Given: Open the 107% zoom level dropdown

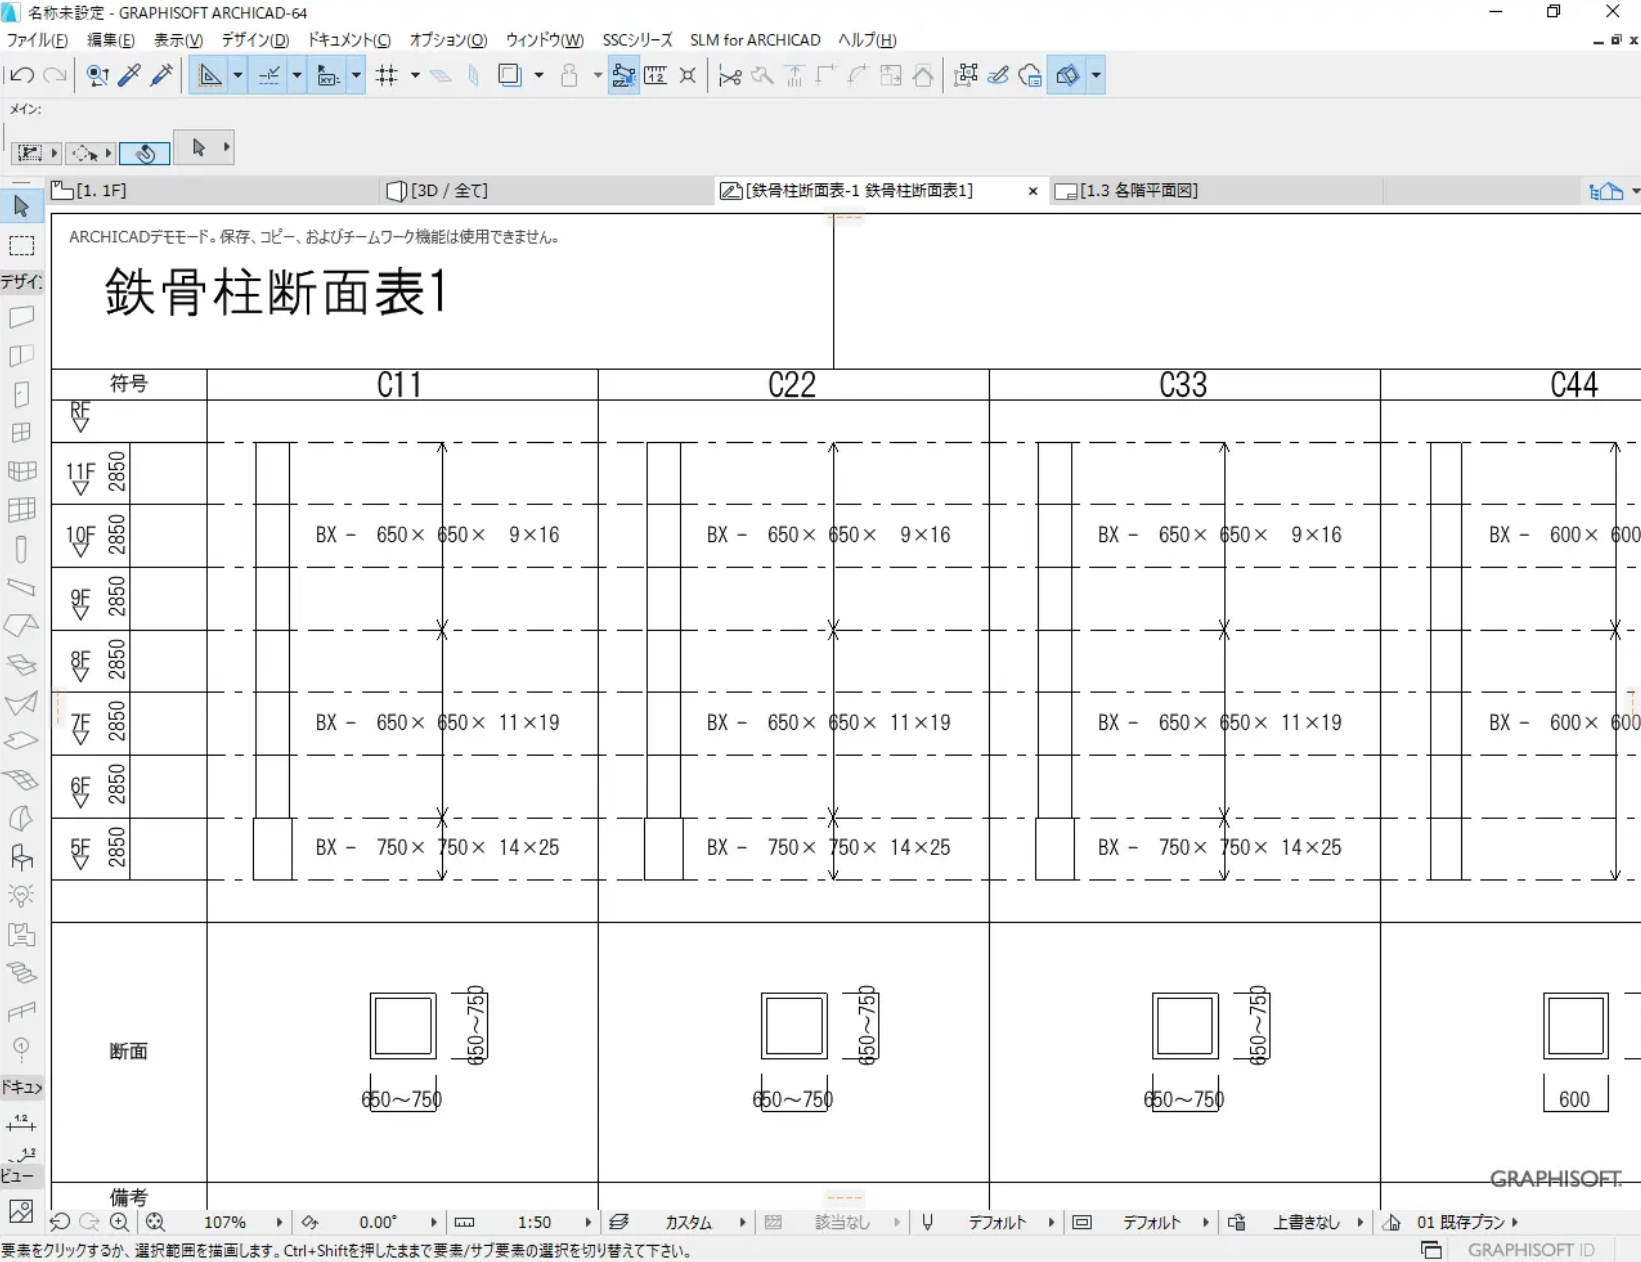Looking at the screenshot, I should (x=279, y=1222).
